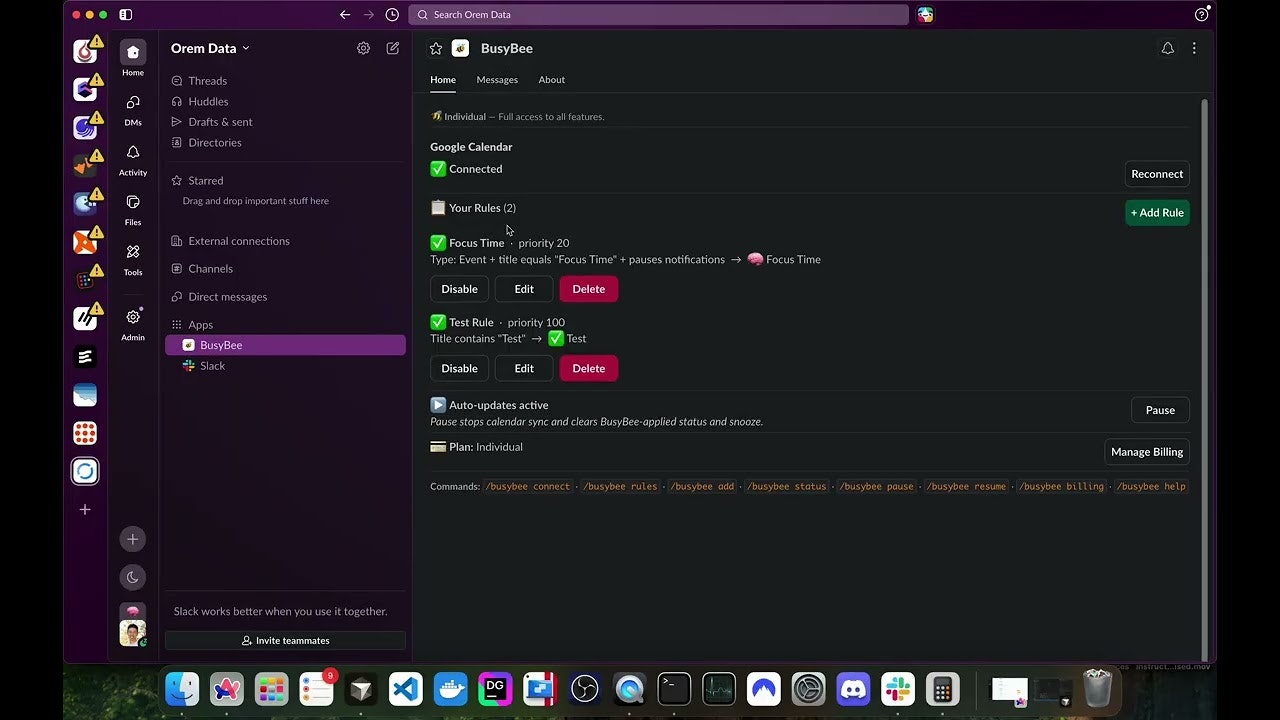Click the /busybee help command text

[x=1152, y=487]
